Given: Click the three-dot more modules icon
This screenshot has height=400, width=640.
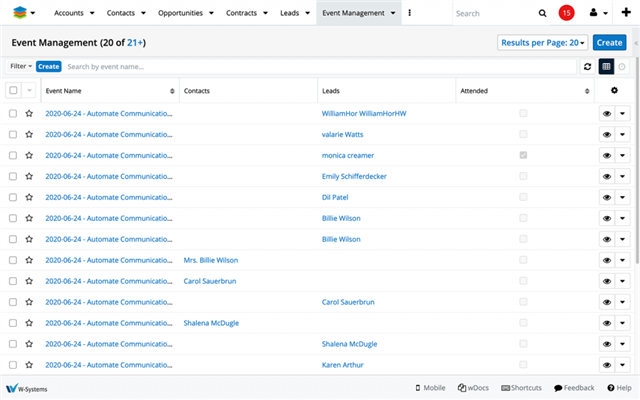Looking at the screenshot, I should click(x=409, y=13).
